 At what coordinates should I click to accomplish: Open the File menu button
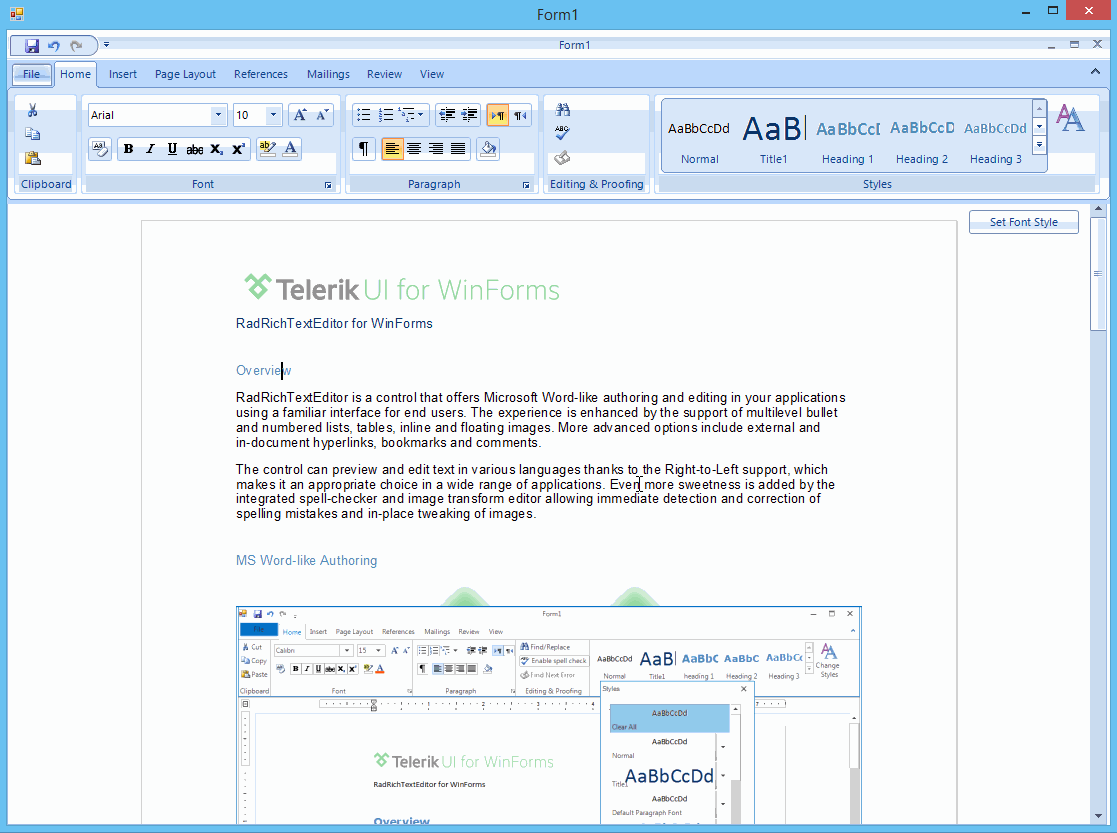(x=32, y=74)
